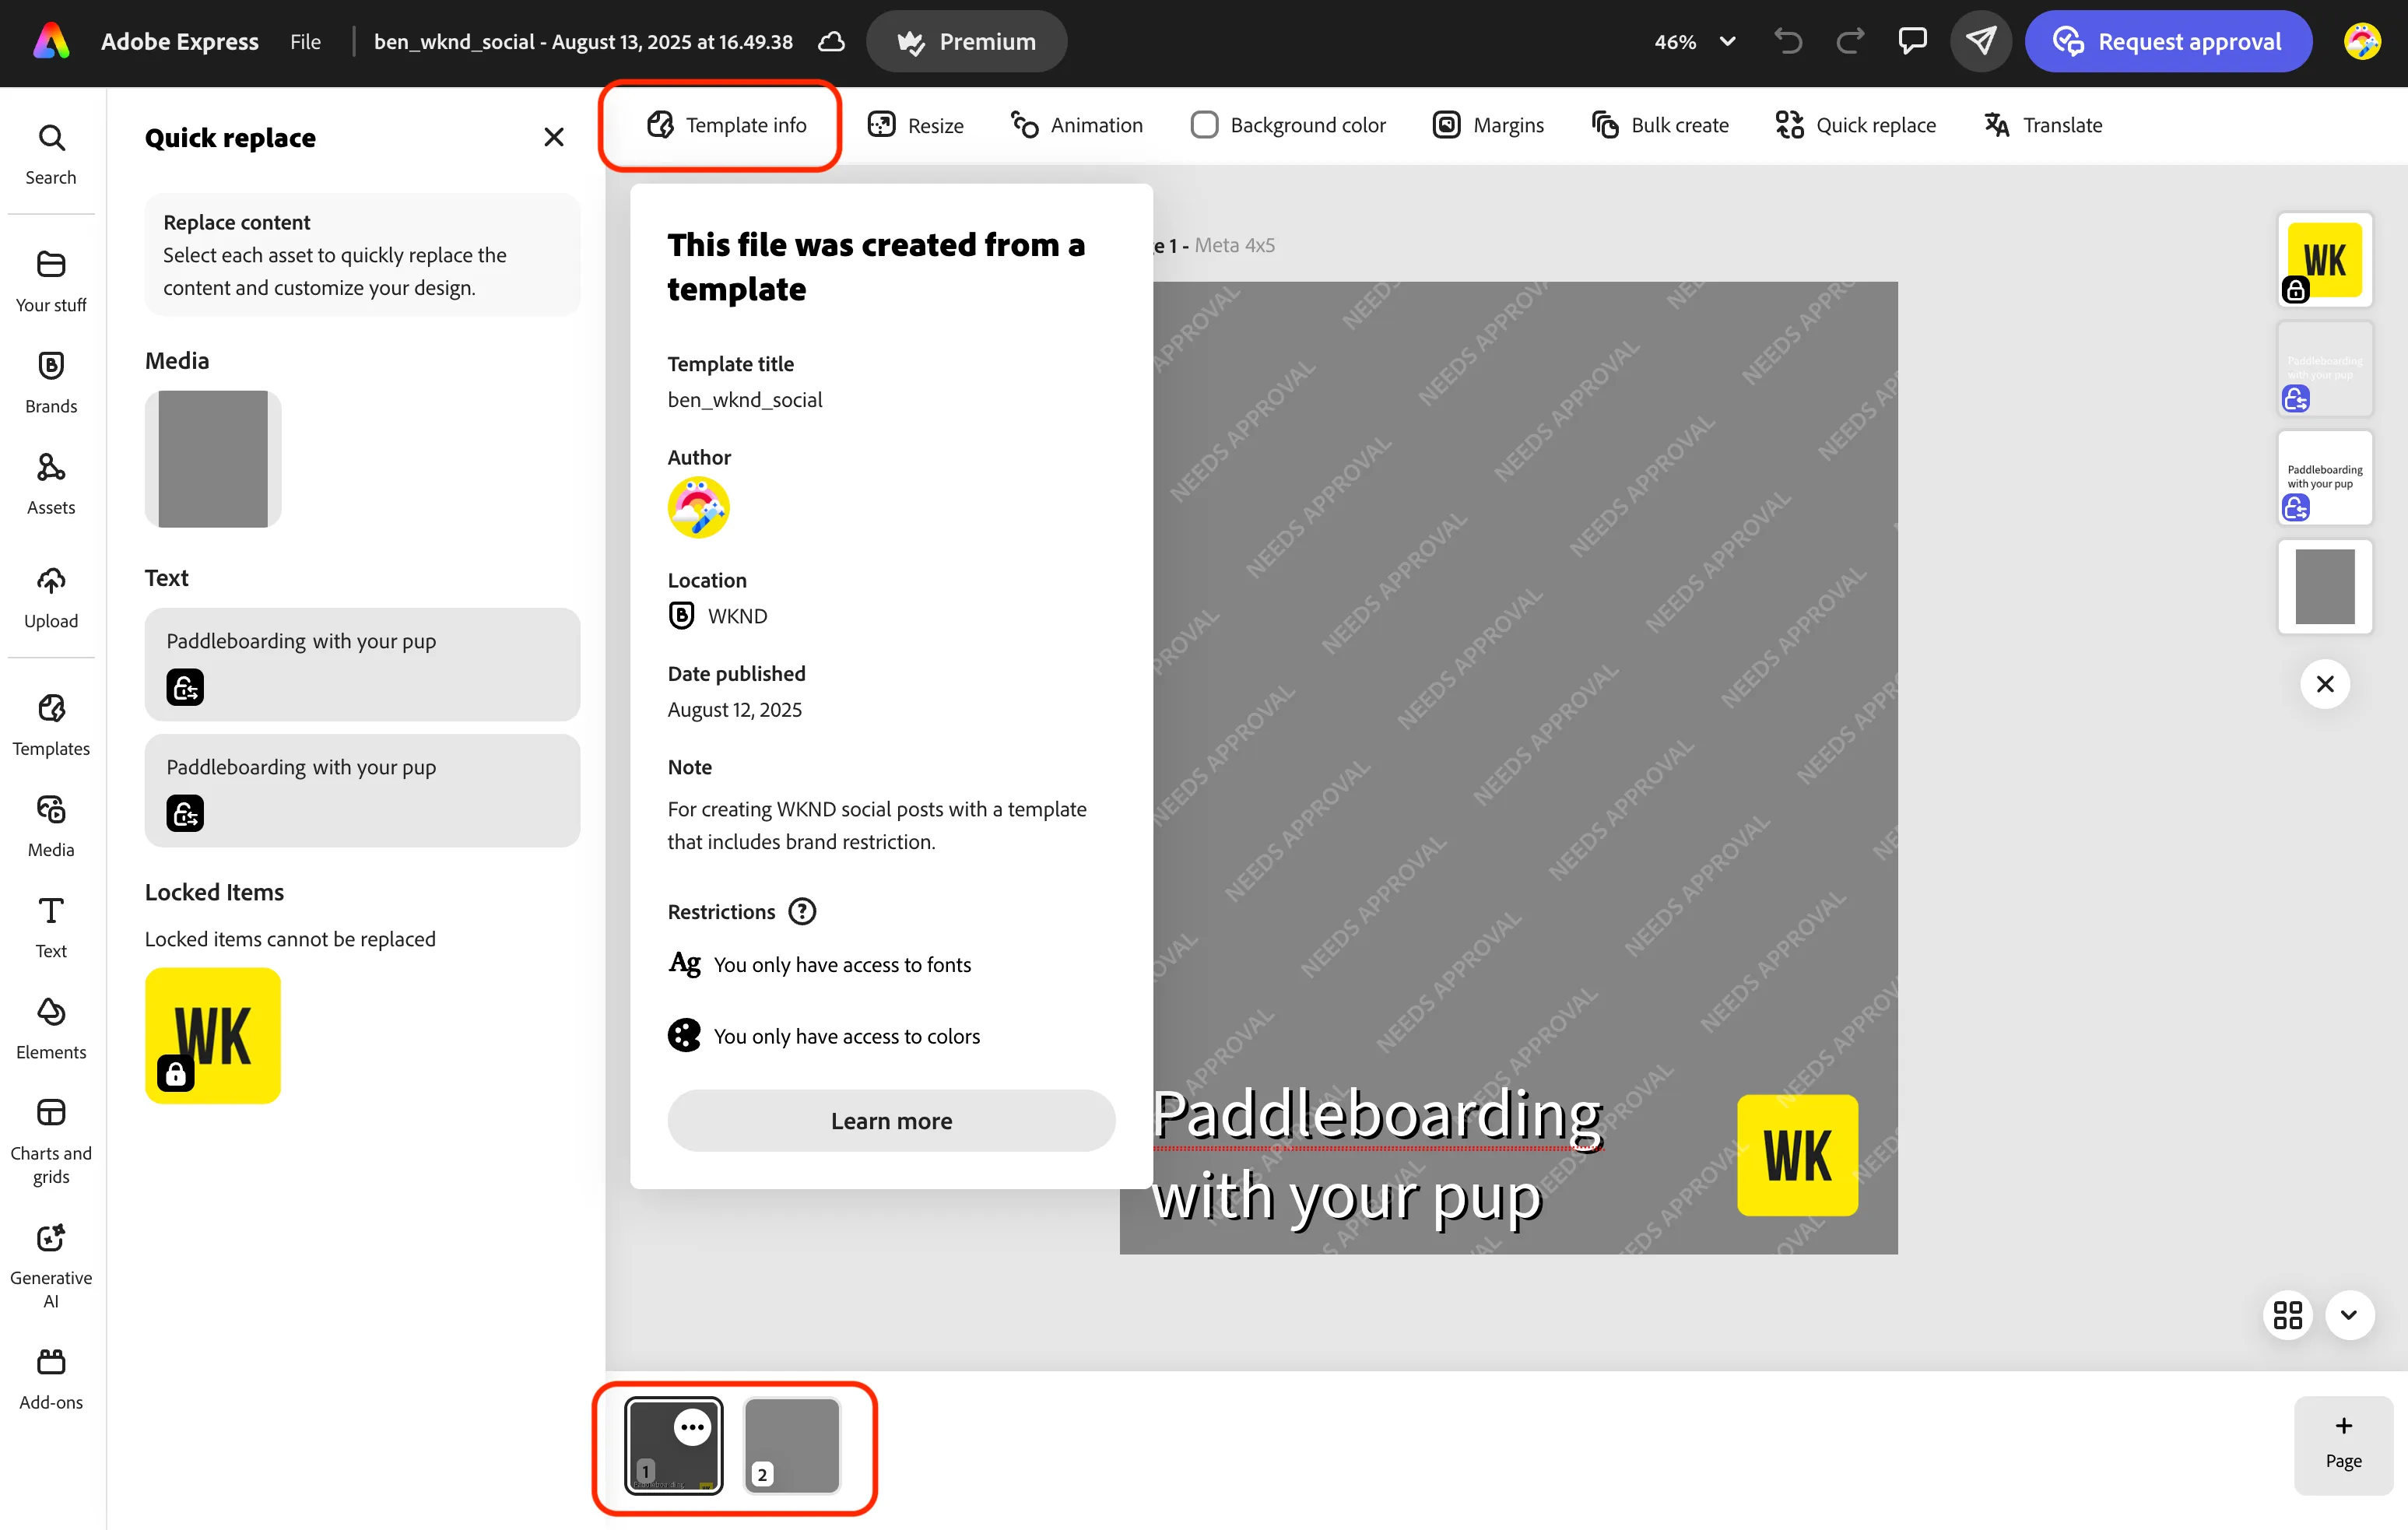Open Background color swatch
The image size is (2408, 1530).
(1204, 125)
